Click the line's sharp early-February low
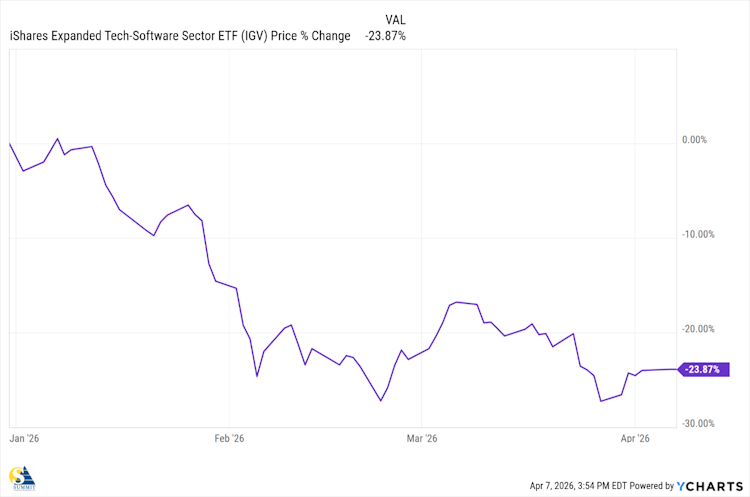 [x=257, y=376]
